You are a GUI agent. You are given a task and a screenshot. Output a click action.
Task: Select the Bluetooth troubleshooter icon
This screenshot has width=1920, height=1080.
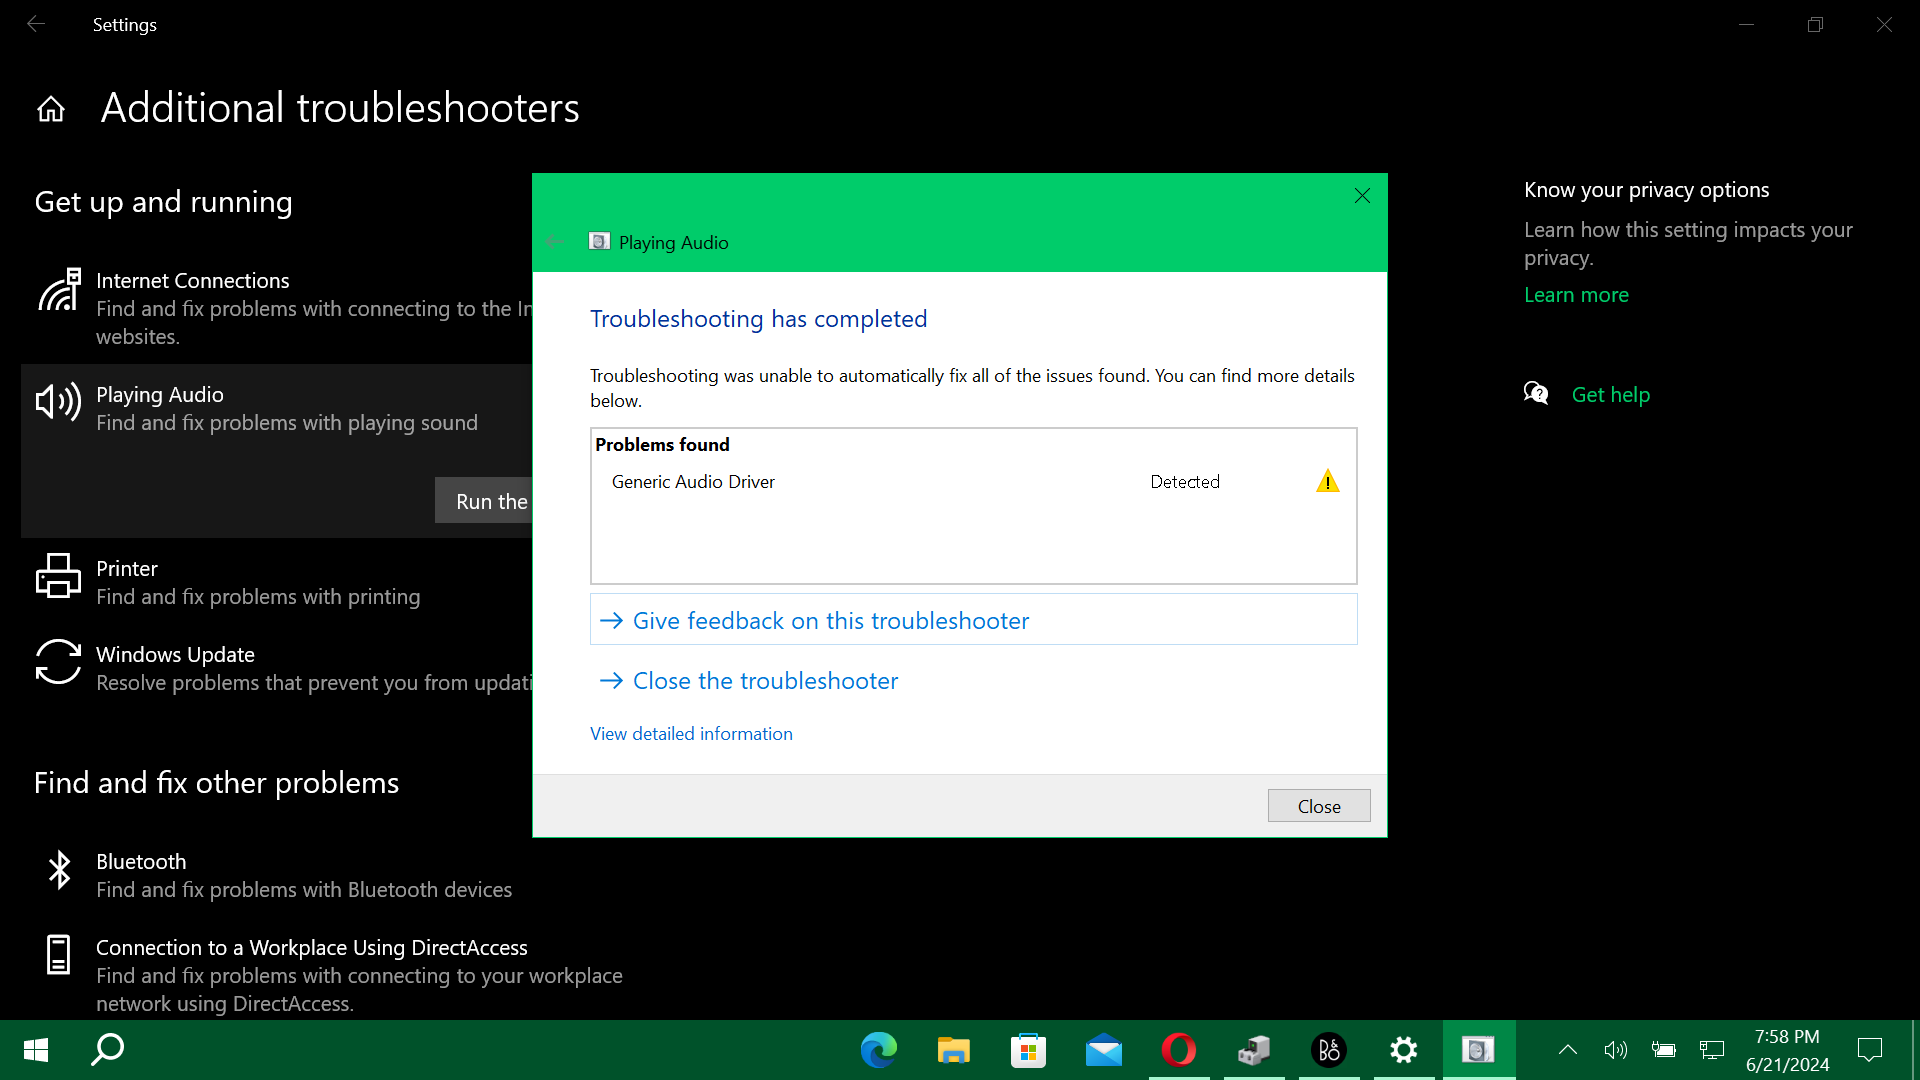59,870
